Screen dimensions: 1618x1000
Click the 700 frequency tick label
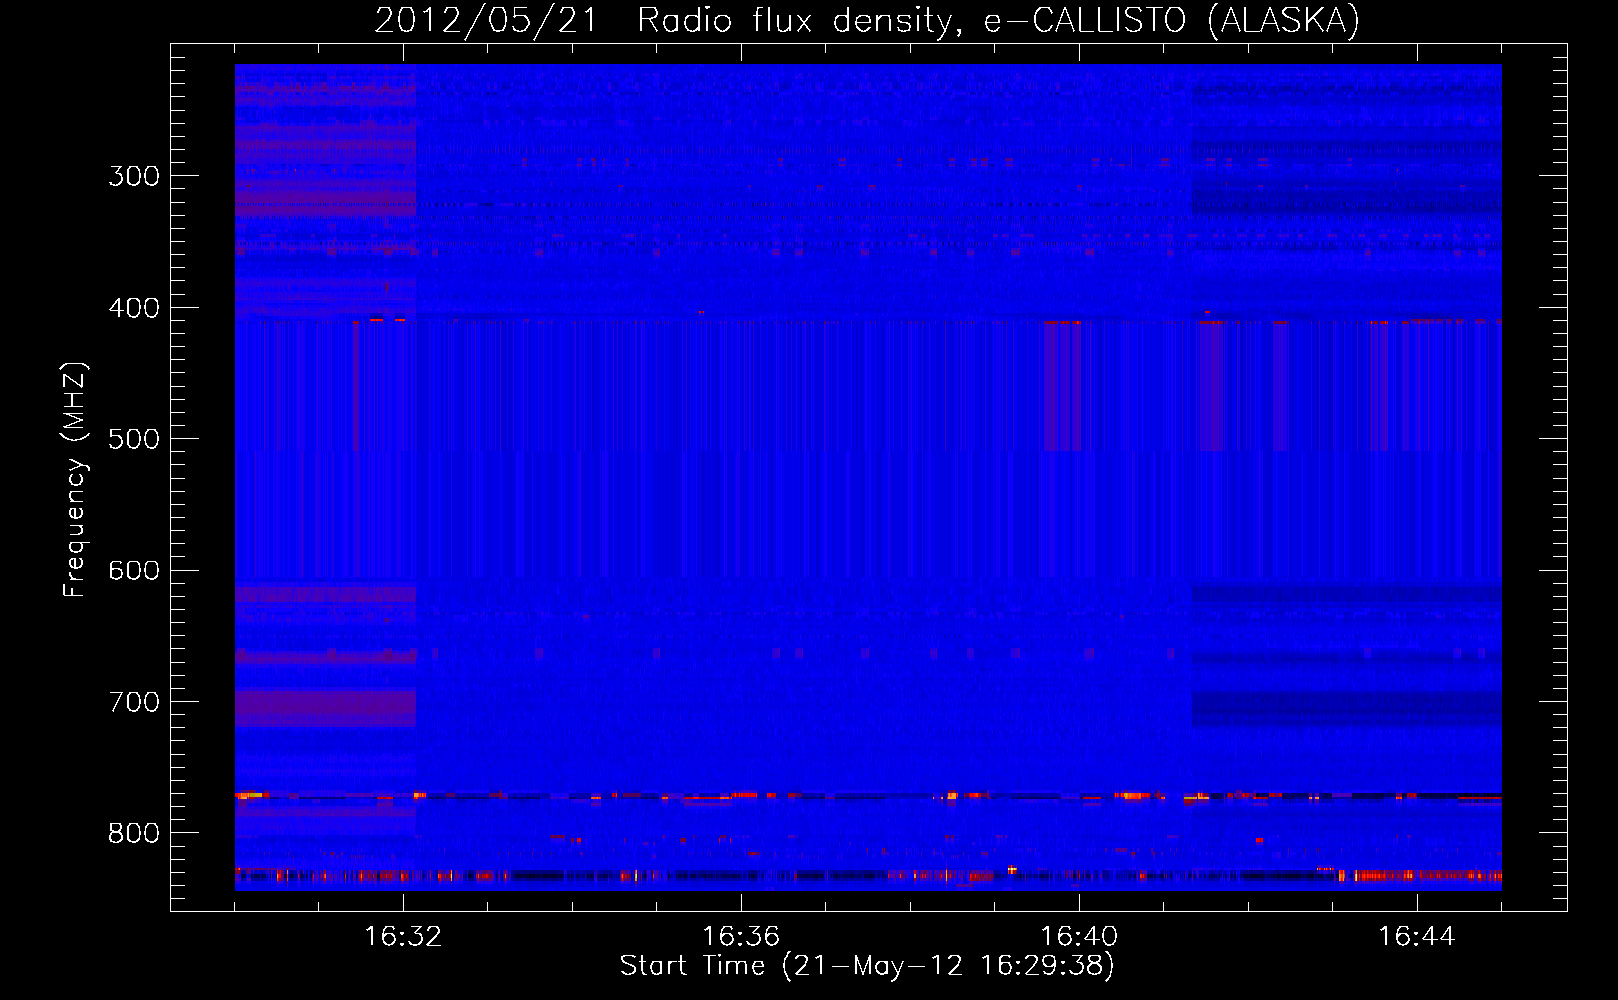134,702
